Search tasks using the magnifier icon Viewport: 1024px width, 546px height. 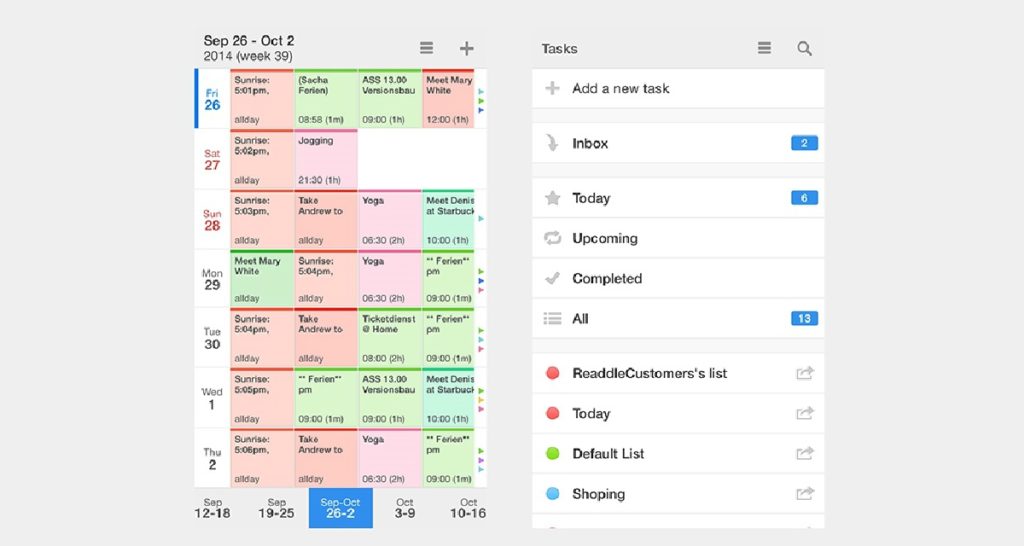[804, 48]
